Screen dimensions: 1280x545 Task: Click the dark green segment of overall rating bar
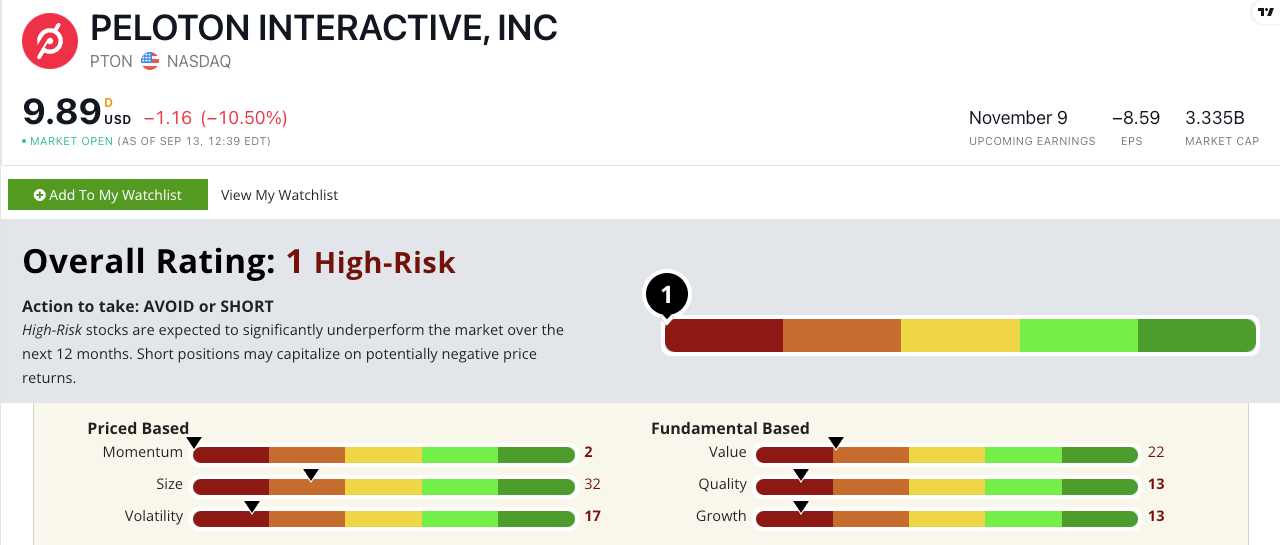pos(1197,335)
